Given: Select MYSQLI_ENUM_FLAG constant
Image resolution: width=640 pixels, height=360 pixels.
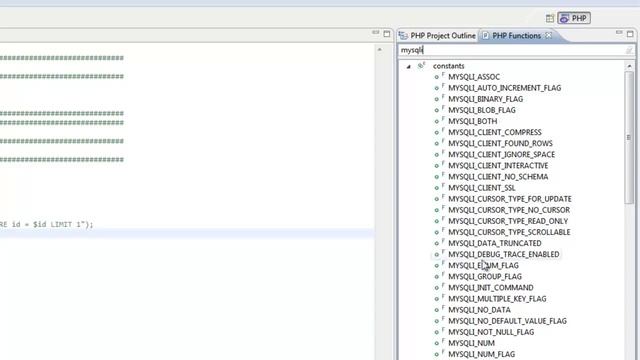Looking at the screenshot, I should point(483,265).
